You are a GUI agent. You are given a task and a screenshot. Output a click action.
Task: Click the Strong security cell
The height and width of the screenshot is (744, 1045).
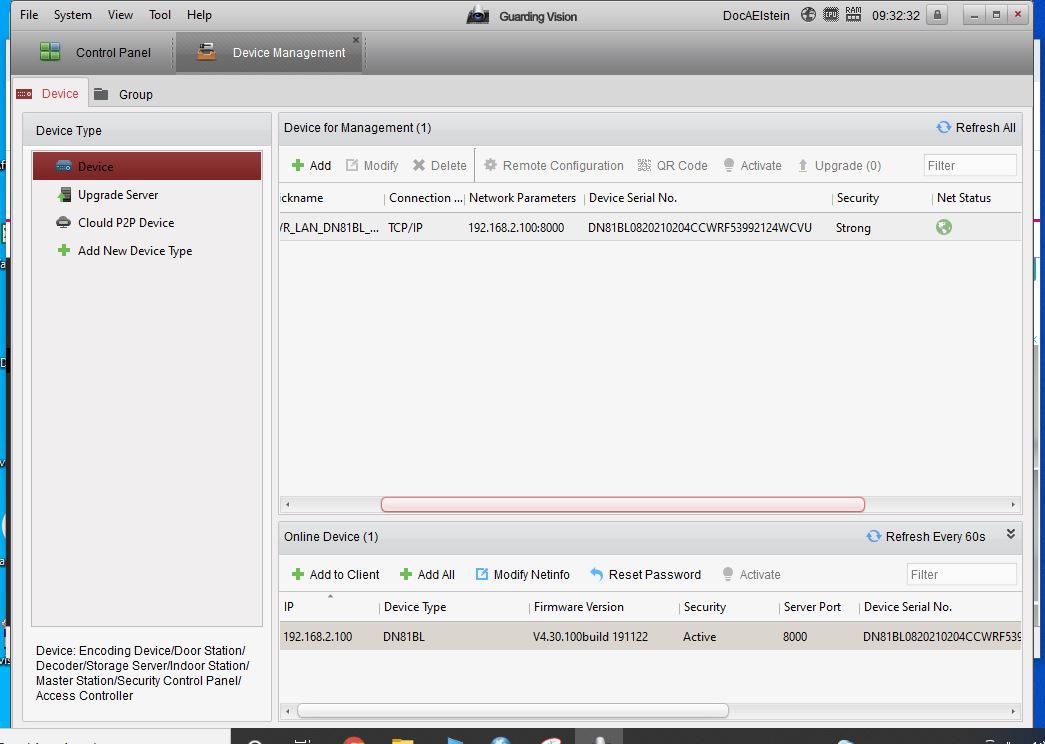pos(853,227)
